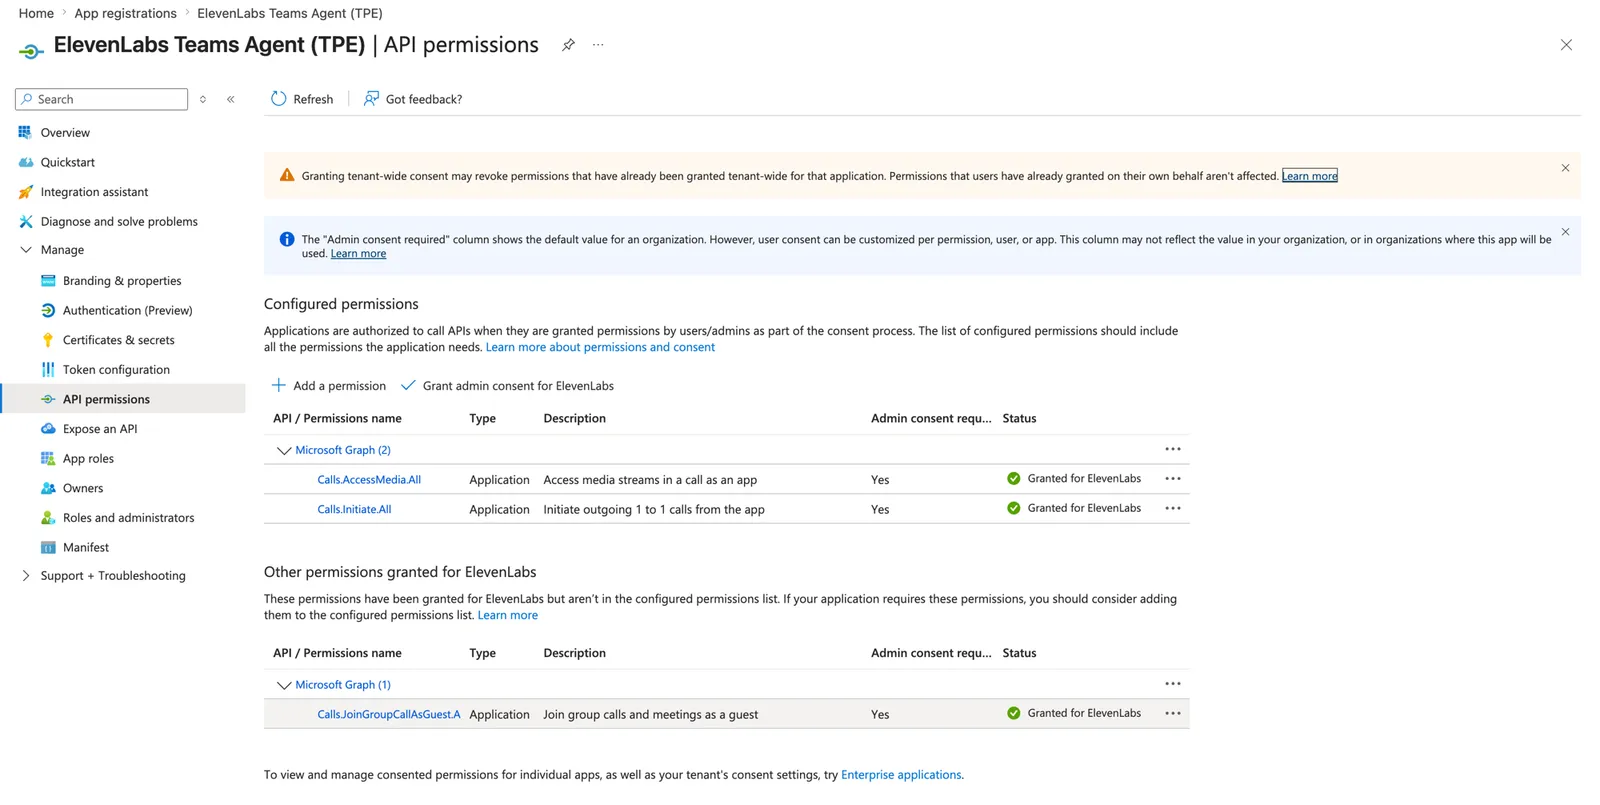Open the Enterprise applications link
The height and width of the screenshot is (805, 1600).
tap(901, 775)
